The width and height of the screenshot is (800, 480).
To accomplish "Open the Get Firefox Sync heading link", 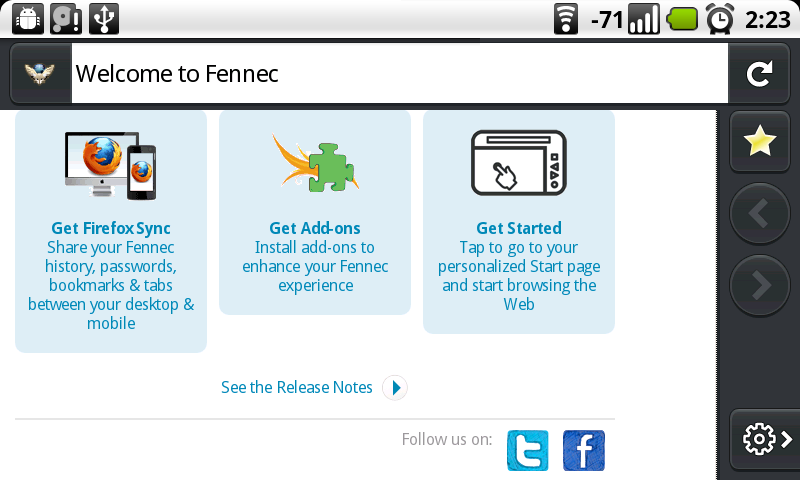I will coord(111,228).
